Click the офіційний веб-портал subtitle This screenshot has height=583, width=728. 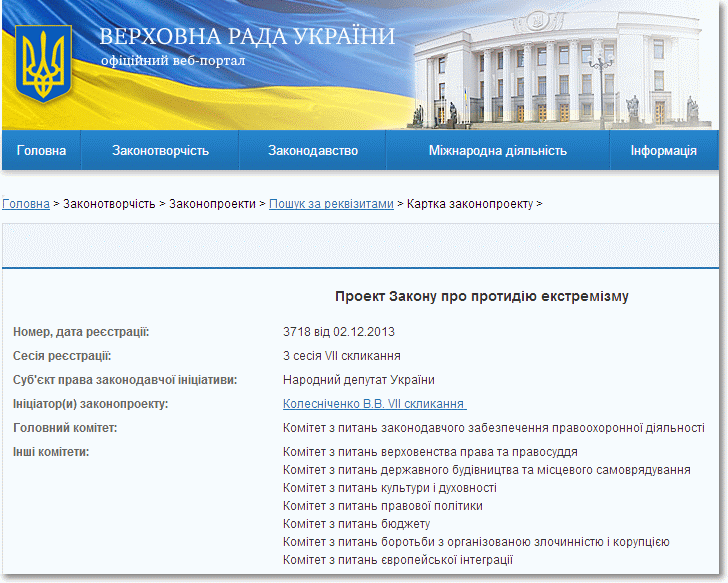tap(173, 61)
